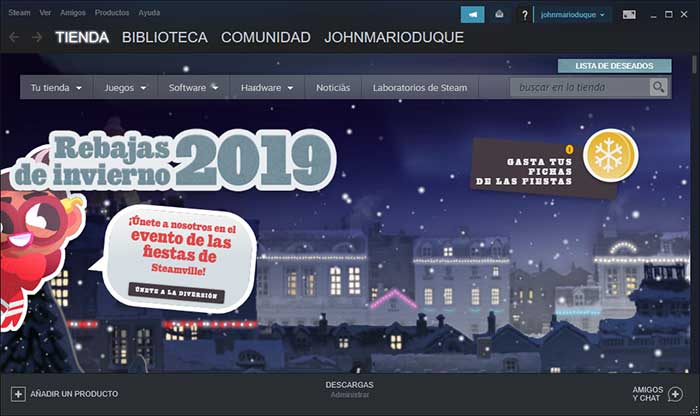Screen dimensions: 700x416
Task: Close the Steam window
Action: coord(684,14)
